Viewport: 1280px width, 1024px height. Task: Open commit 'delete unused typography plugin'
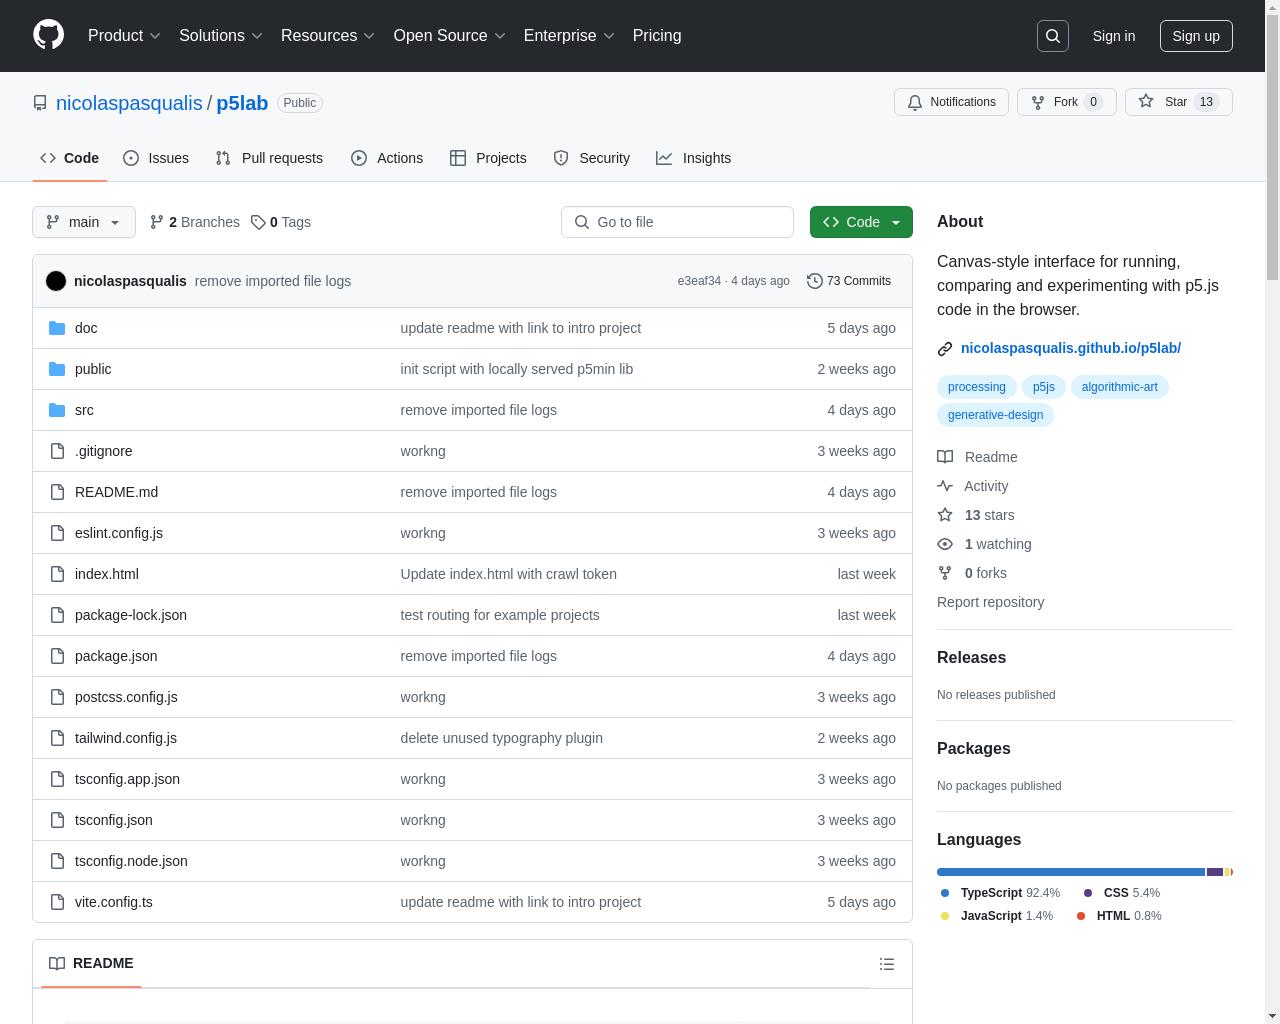[501, 738]
